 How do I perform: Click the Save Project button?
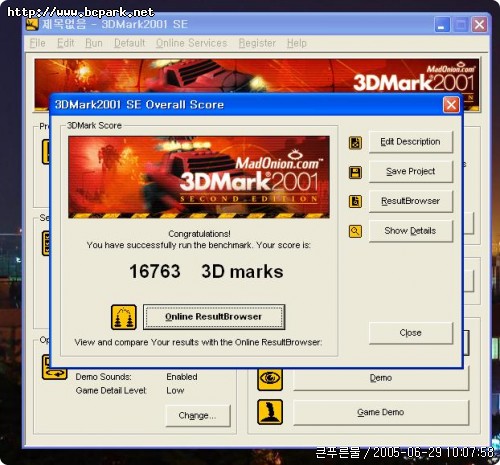(x=411, y=171)
